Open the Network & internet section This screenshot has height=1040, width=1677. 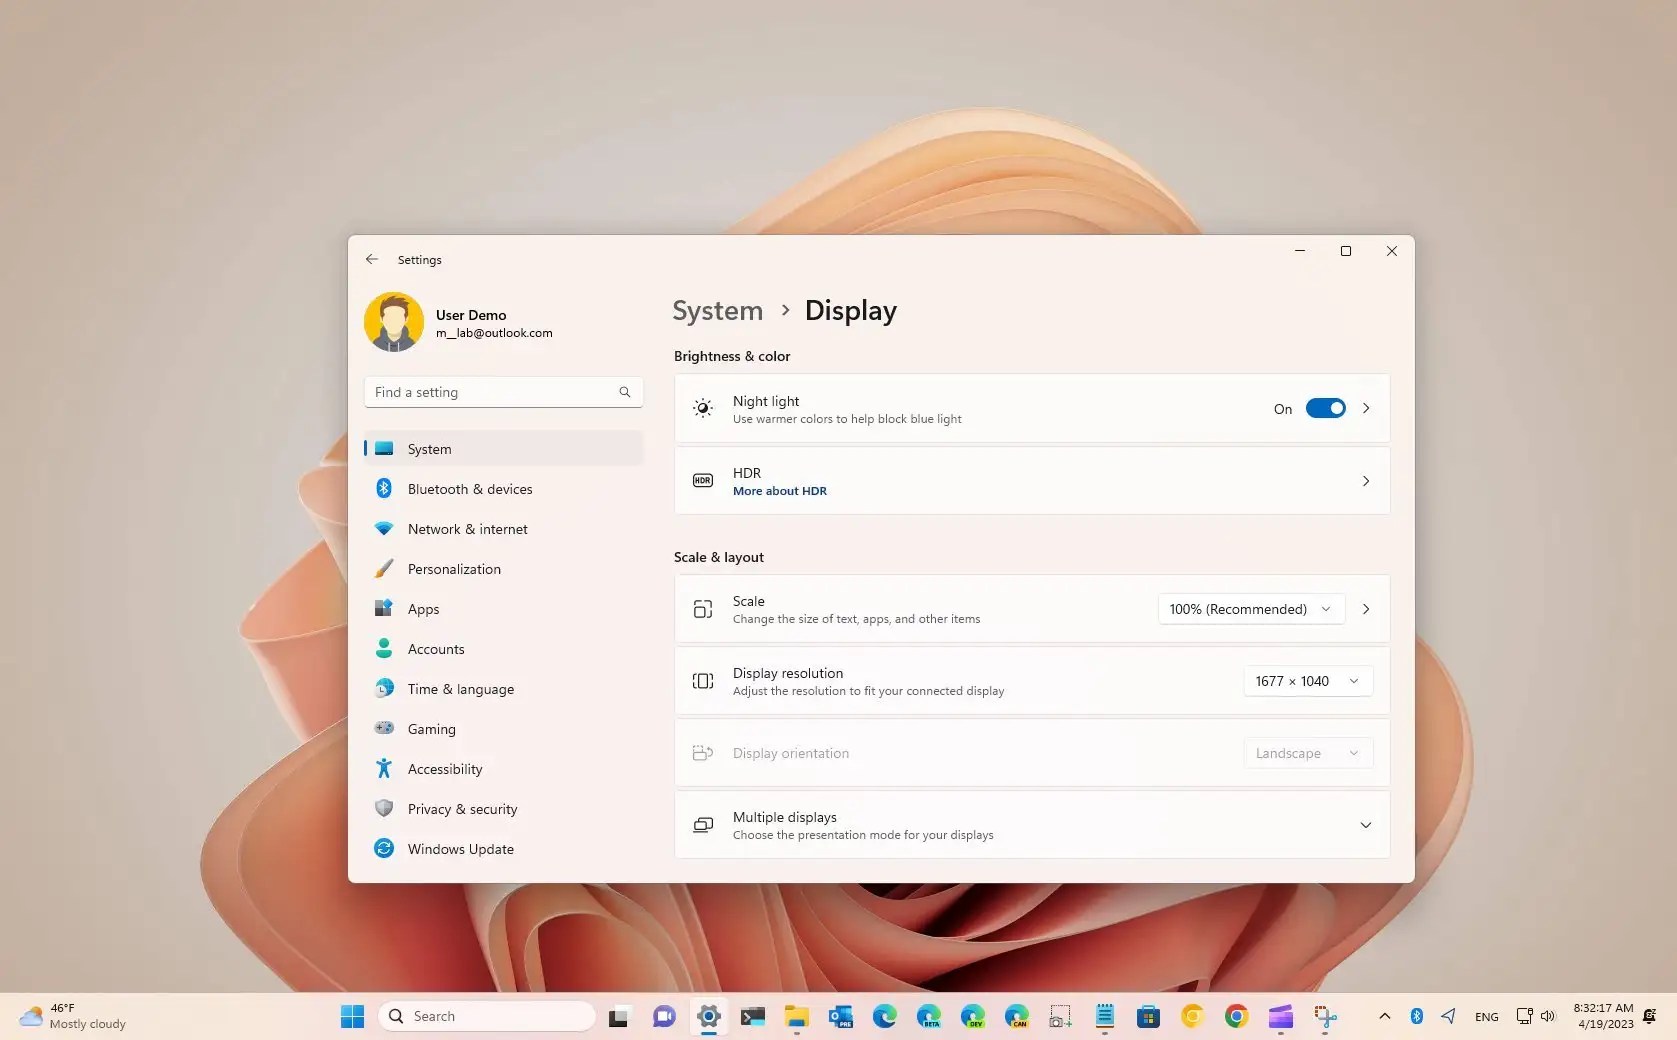click(467, 528)
